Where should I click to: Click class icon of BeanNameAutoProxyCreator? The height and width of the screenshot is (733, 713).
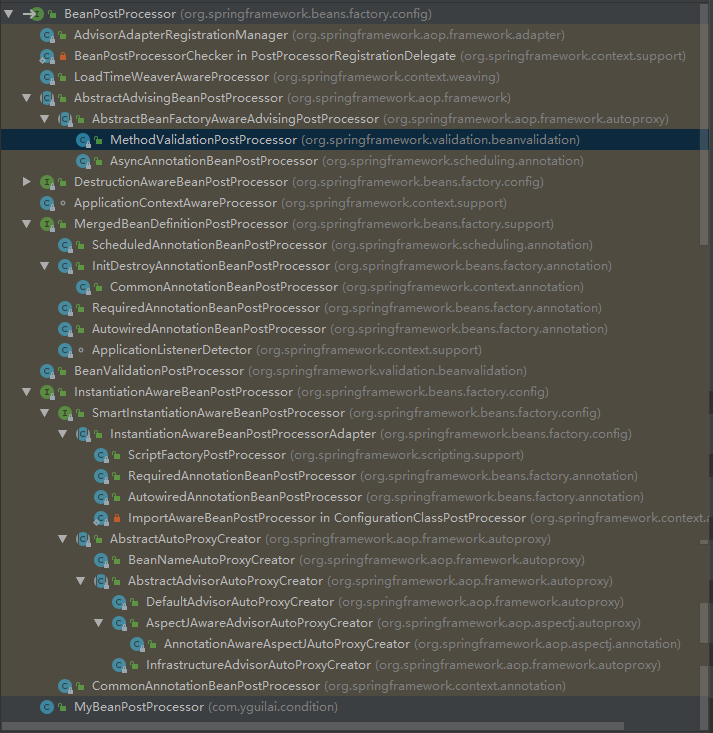coord(101,560)
